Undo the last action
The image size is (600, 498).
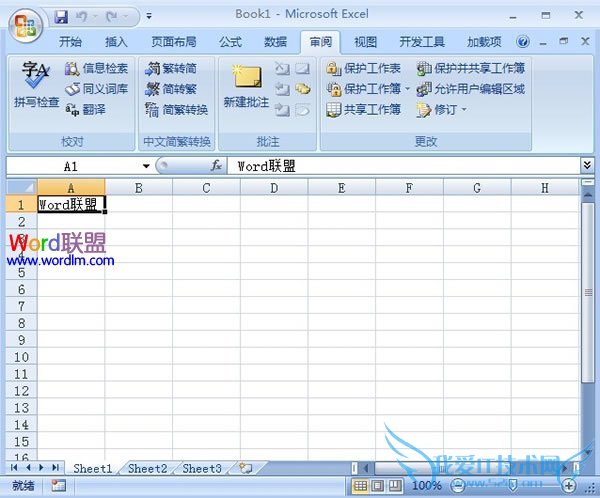82,16
